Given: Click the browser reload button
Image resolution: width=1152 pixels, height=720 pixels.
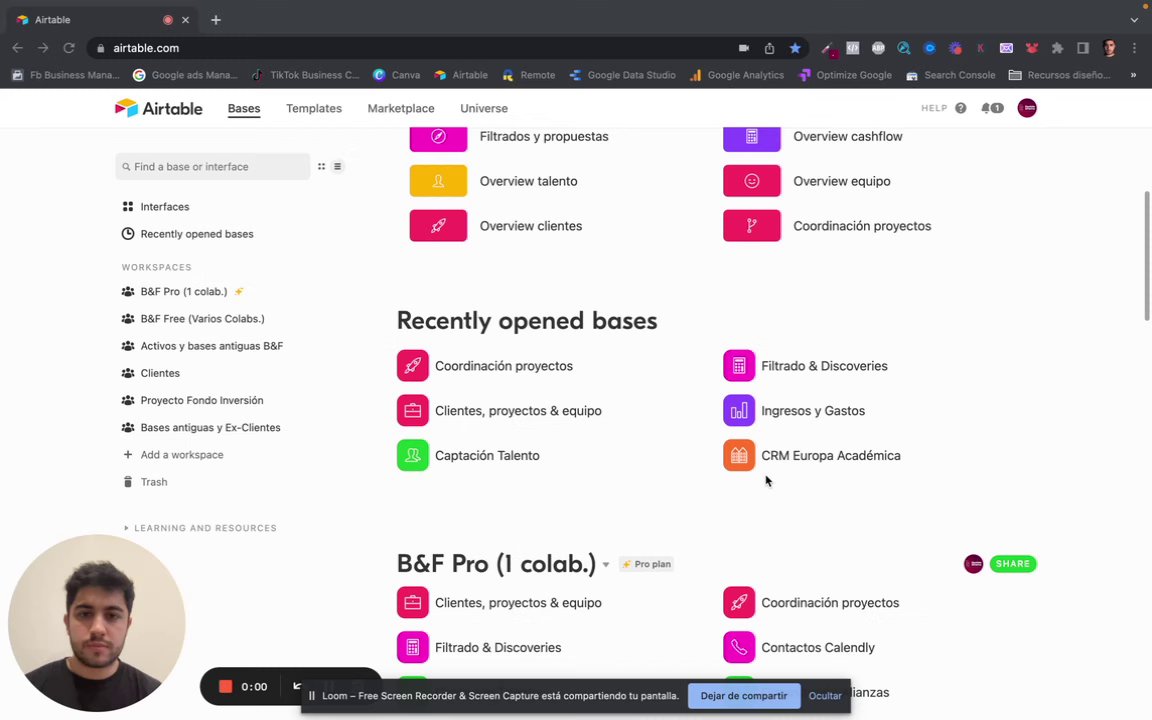Looking at the screenshot, I should [x=69, y=48].
